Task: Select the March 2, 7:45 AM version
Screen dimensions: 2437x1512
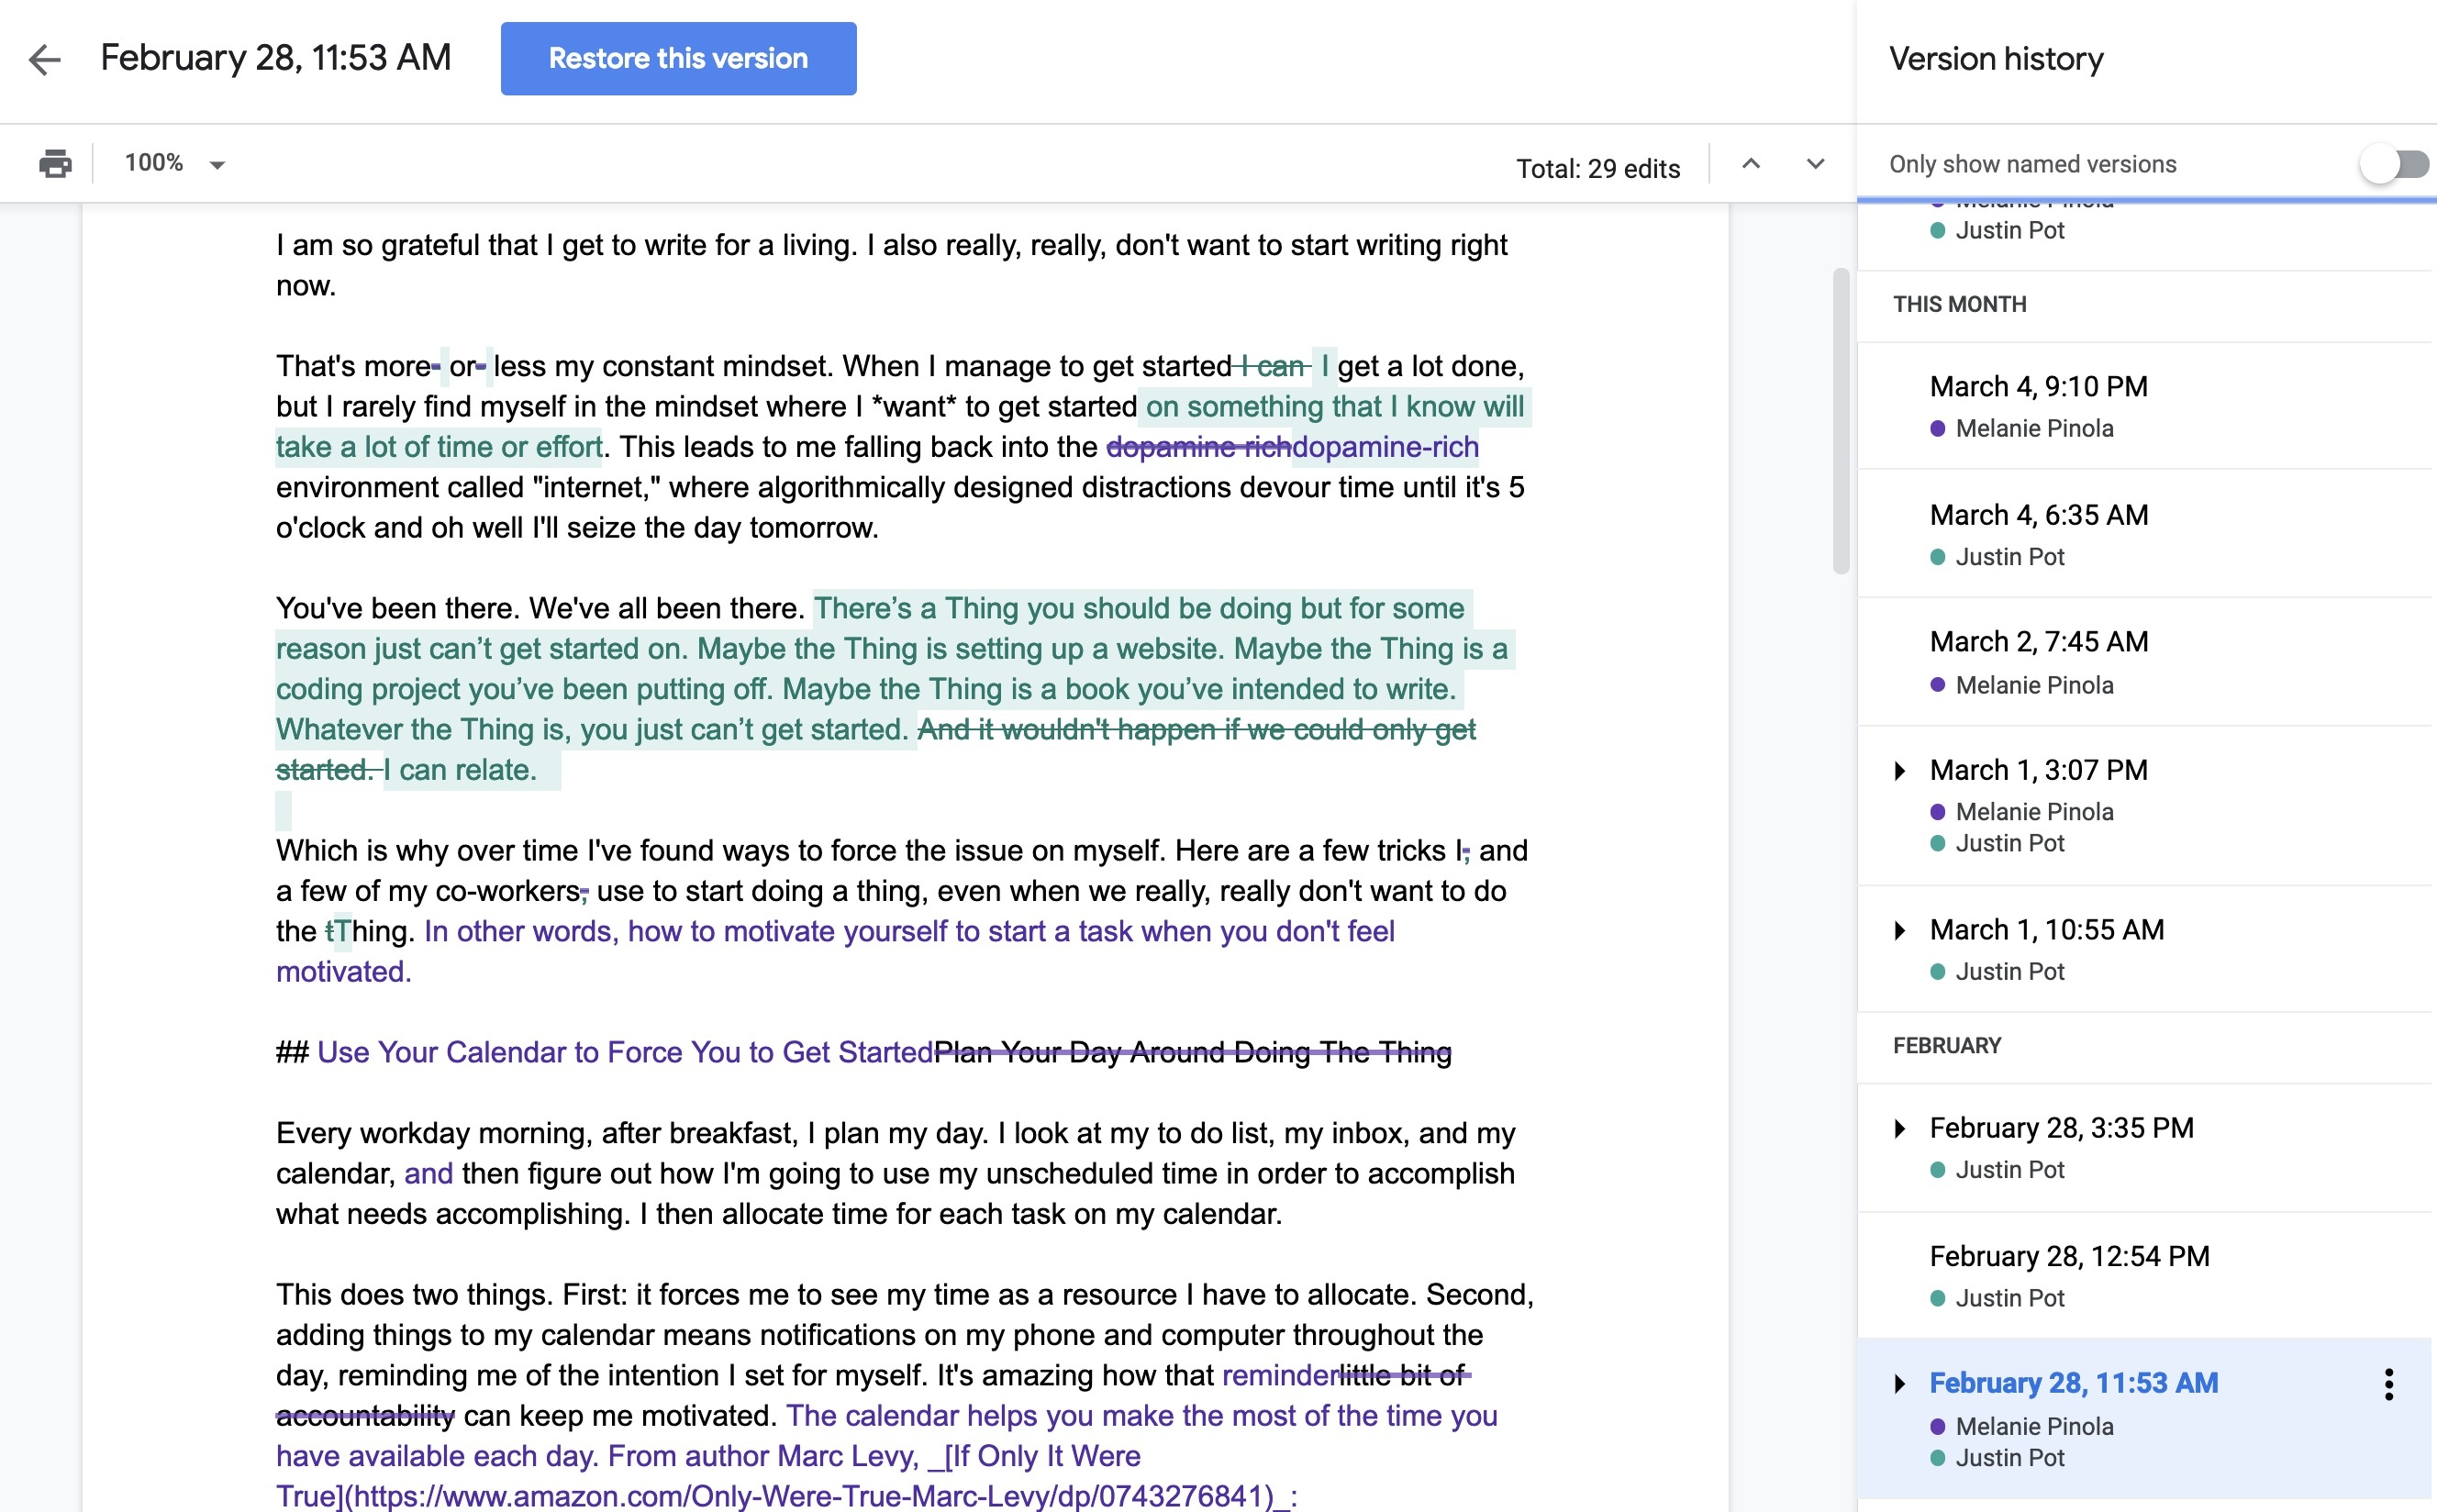Action: coord(2038,642)
